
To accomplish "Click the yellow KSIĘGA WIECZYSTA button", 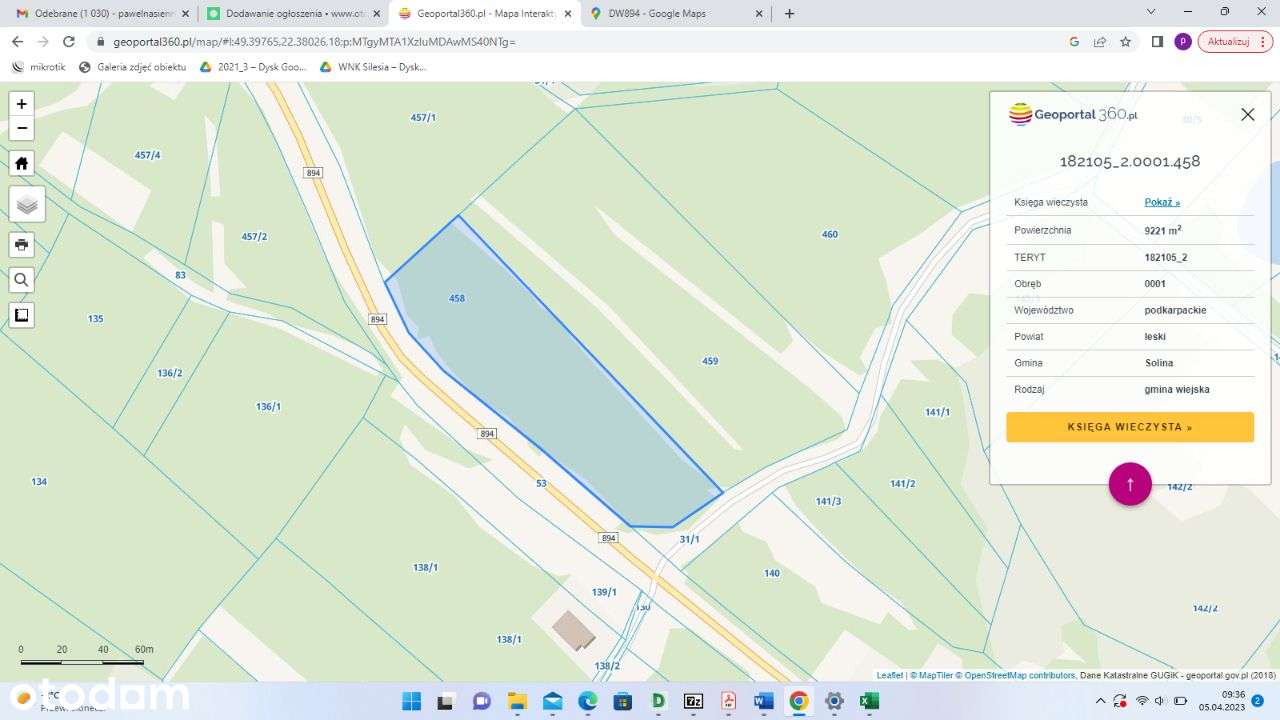I will (1130, 427).
